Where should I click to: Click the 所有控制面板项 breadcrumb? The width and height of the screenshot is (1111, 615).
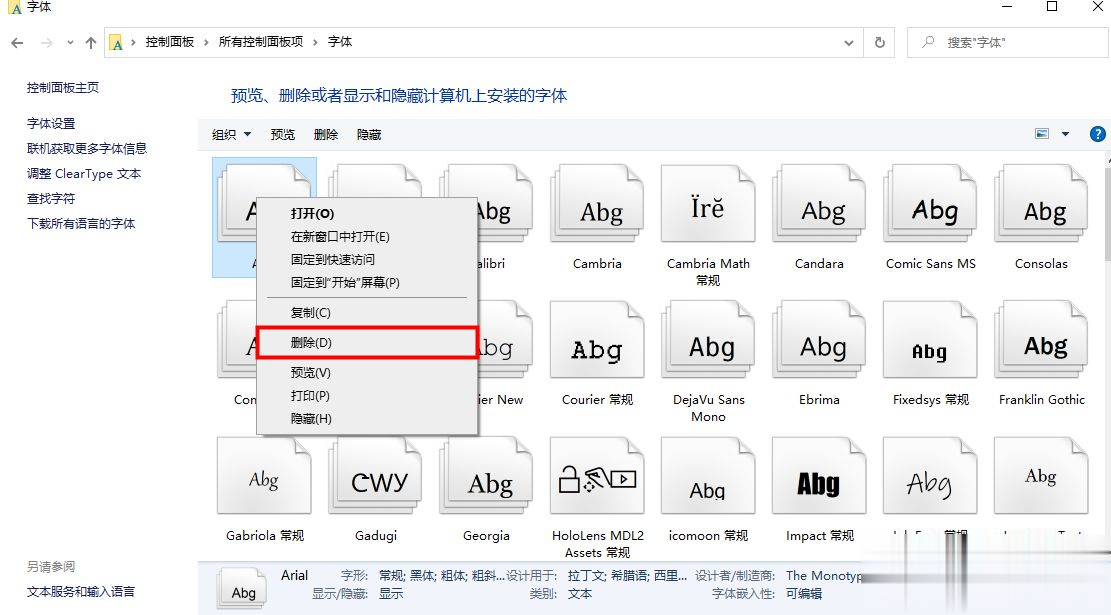tap(261, 42)
